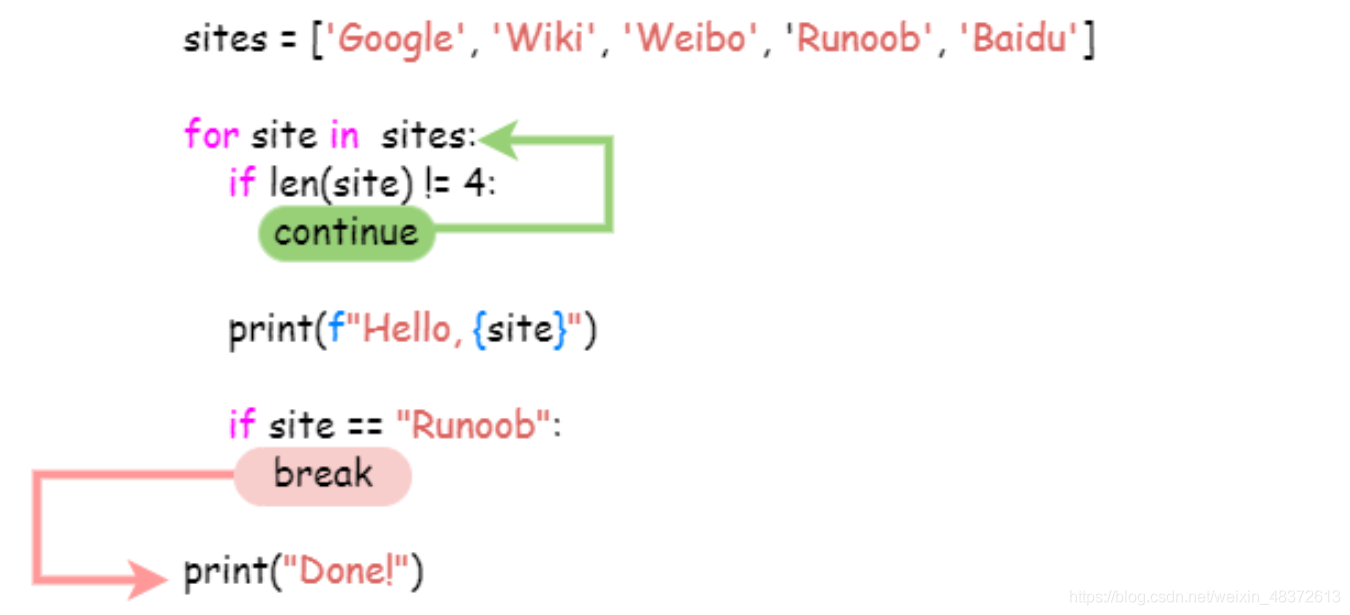Image resolution: width=1350 pixels, height=615 pixels.
Task: Click the magenta 'in' keyword
Action: [x=343, y=134]
